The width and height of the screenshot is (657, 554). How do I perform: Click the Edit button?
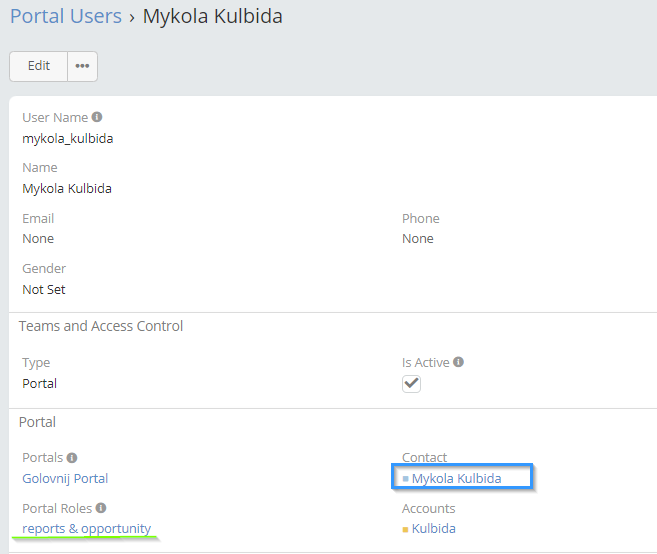[x=38, y=66]
